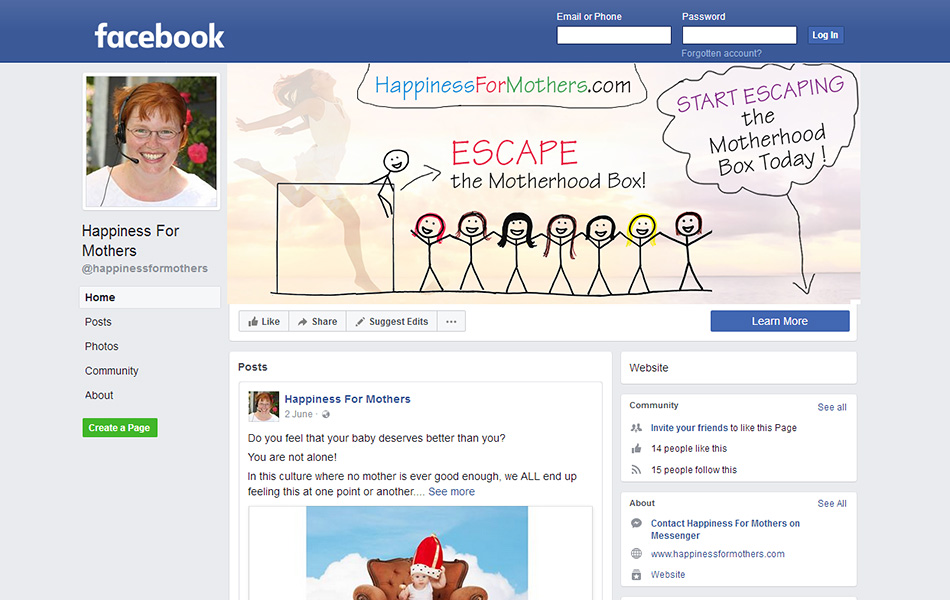Click the Facebook logo

pos(159,36)
